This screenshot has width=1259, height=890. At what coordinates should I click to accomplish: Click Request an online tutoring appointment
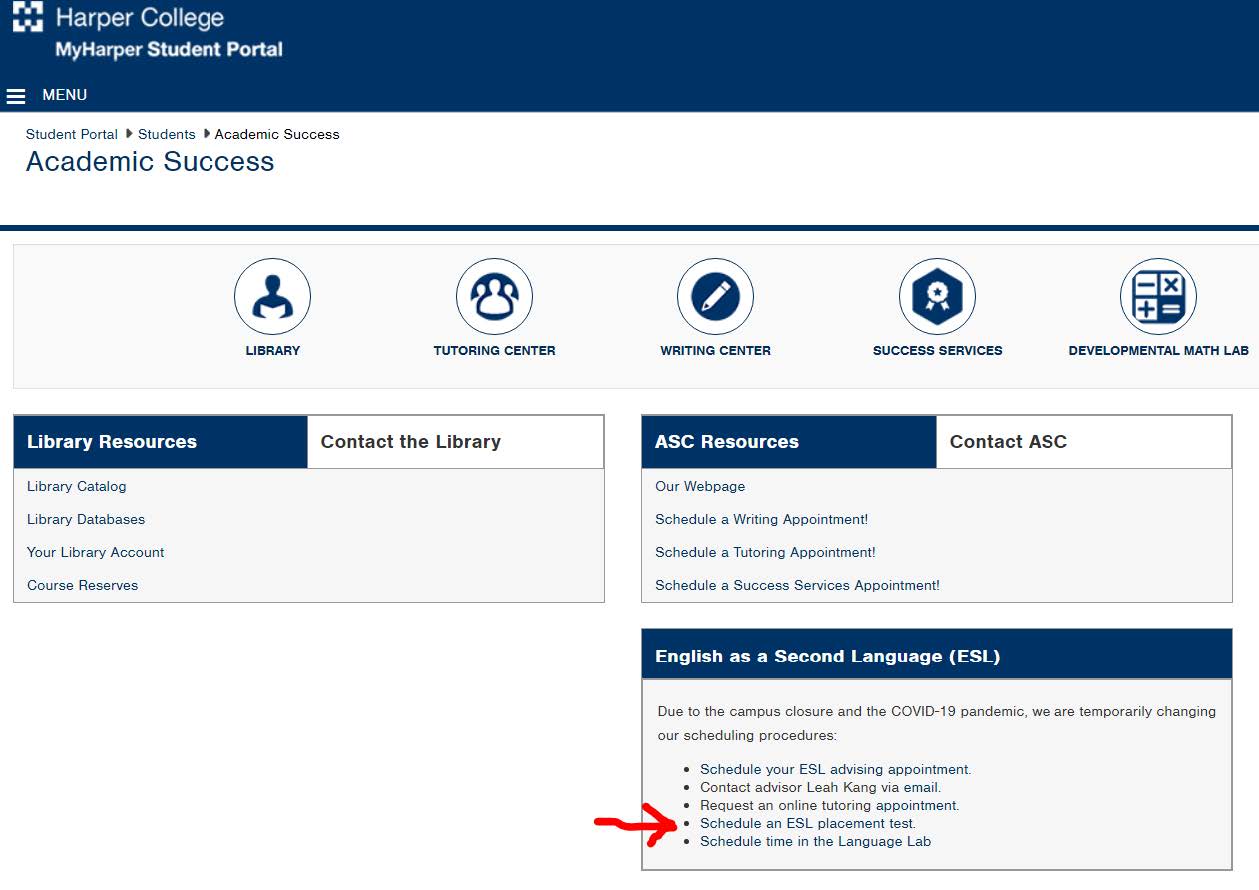[x=830, y=805]
